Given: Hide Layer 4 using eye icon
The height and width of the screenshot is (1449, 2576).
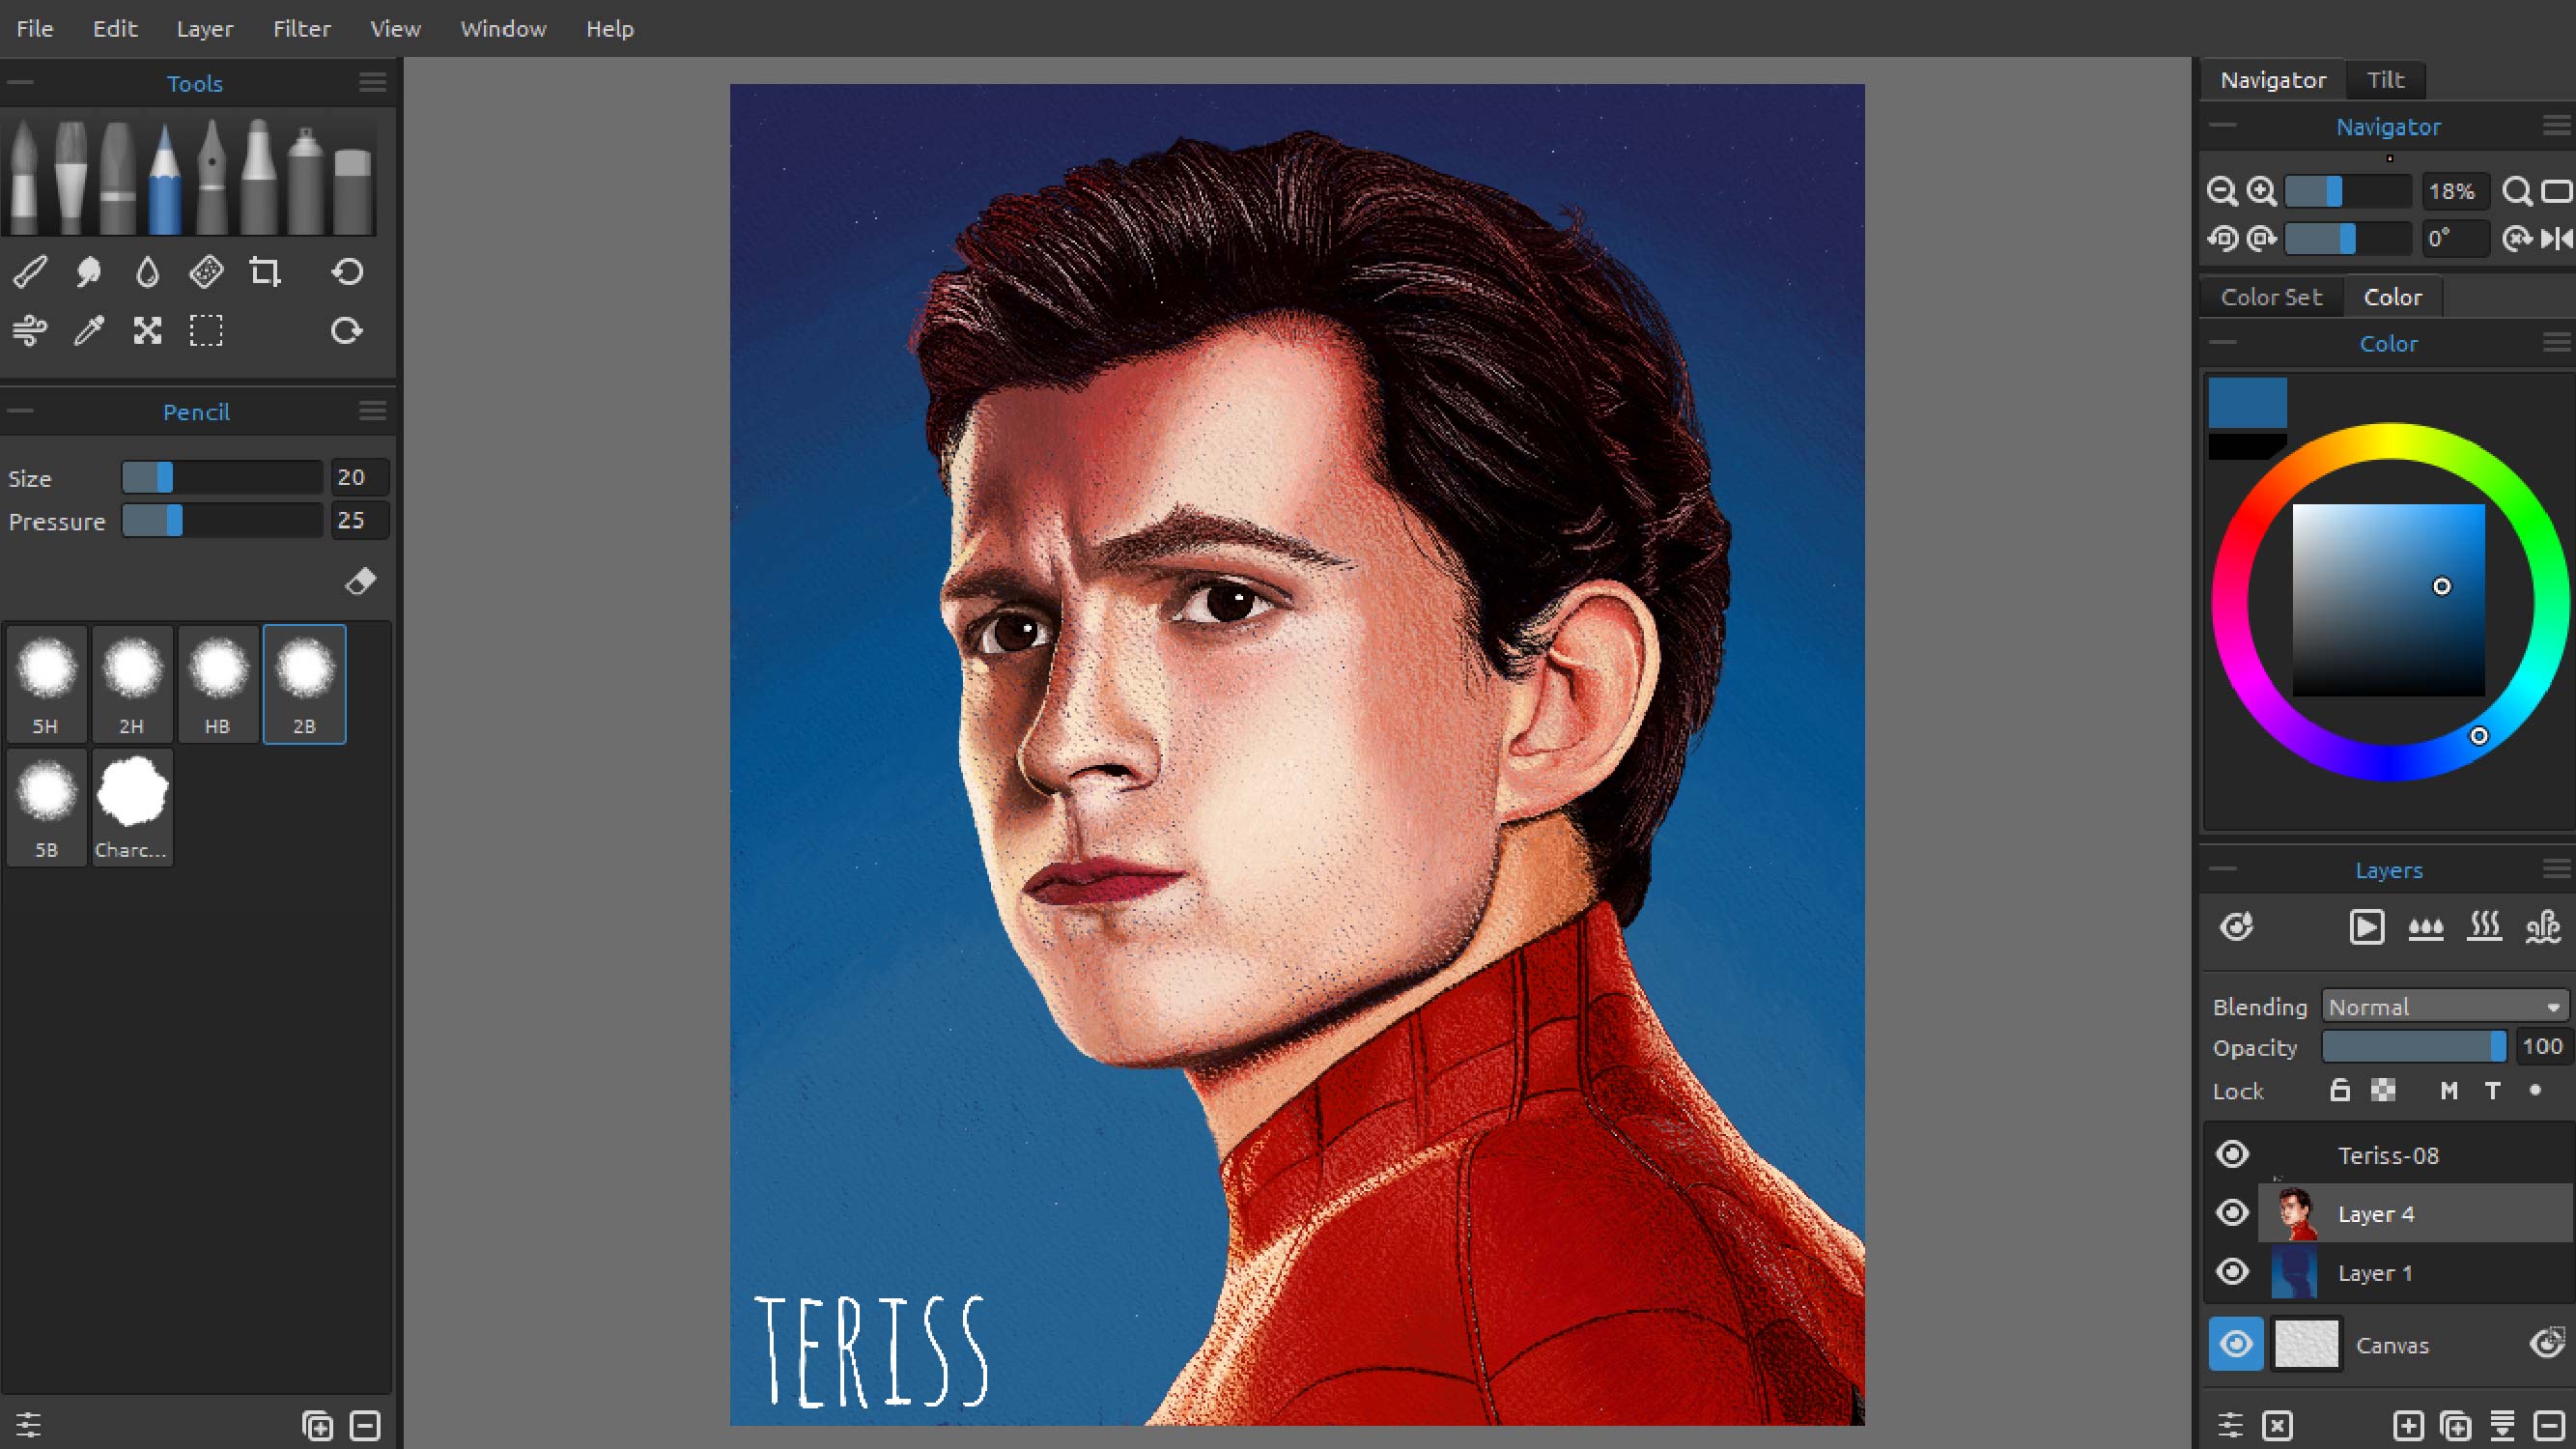Looking at the screenshot, I should (x=2232, y=1213).
